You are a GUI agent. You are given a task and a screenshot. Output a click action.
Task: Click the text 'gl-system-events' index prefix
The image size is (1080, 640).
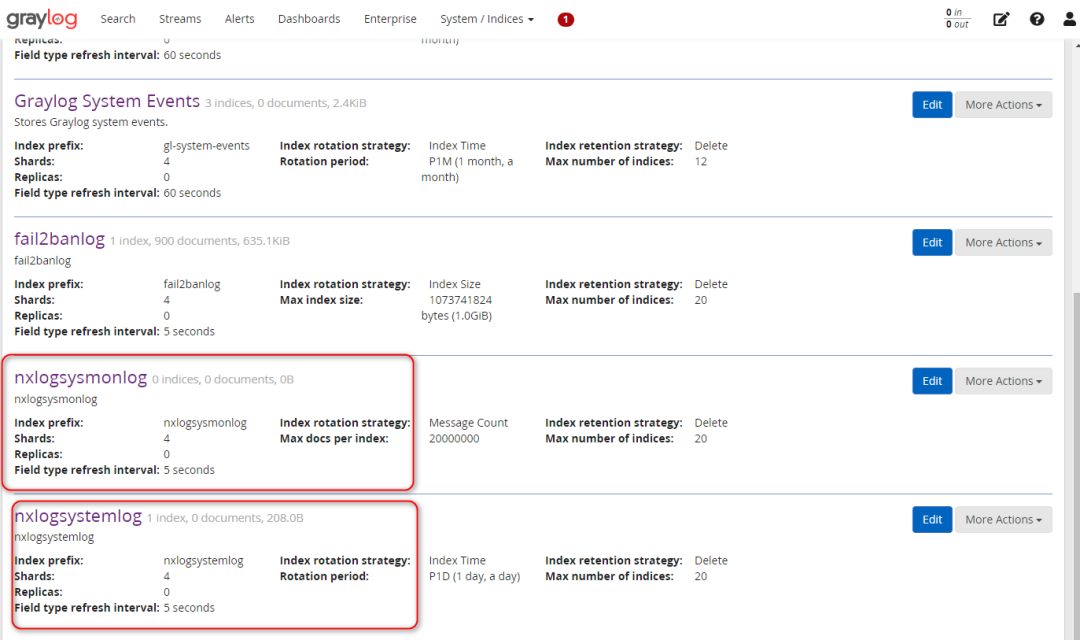(x=207, y=146)
